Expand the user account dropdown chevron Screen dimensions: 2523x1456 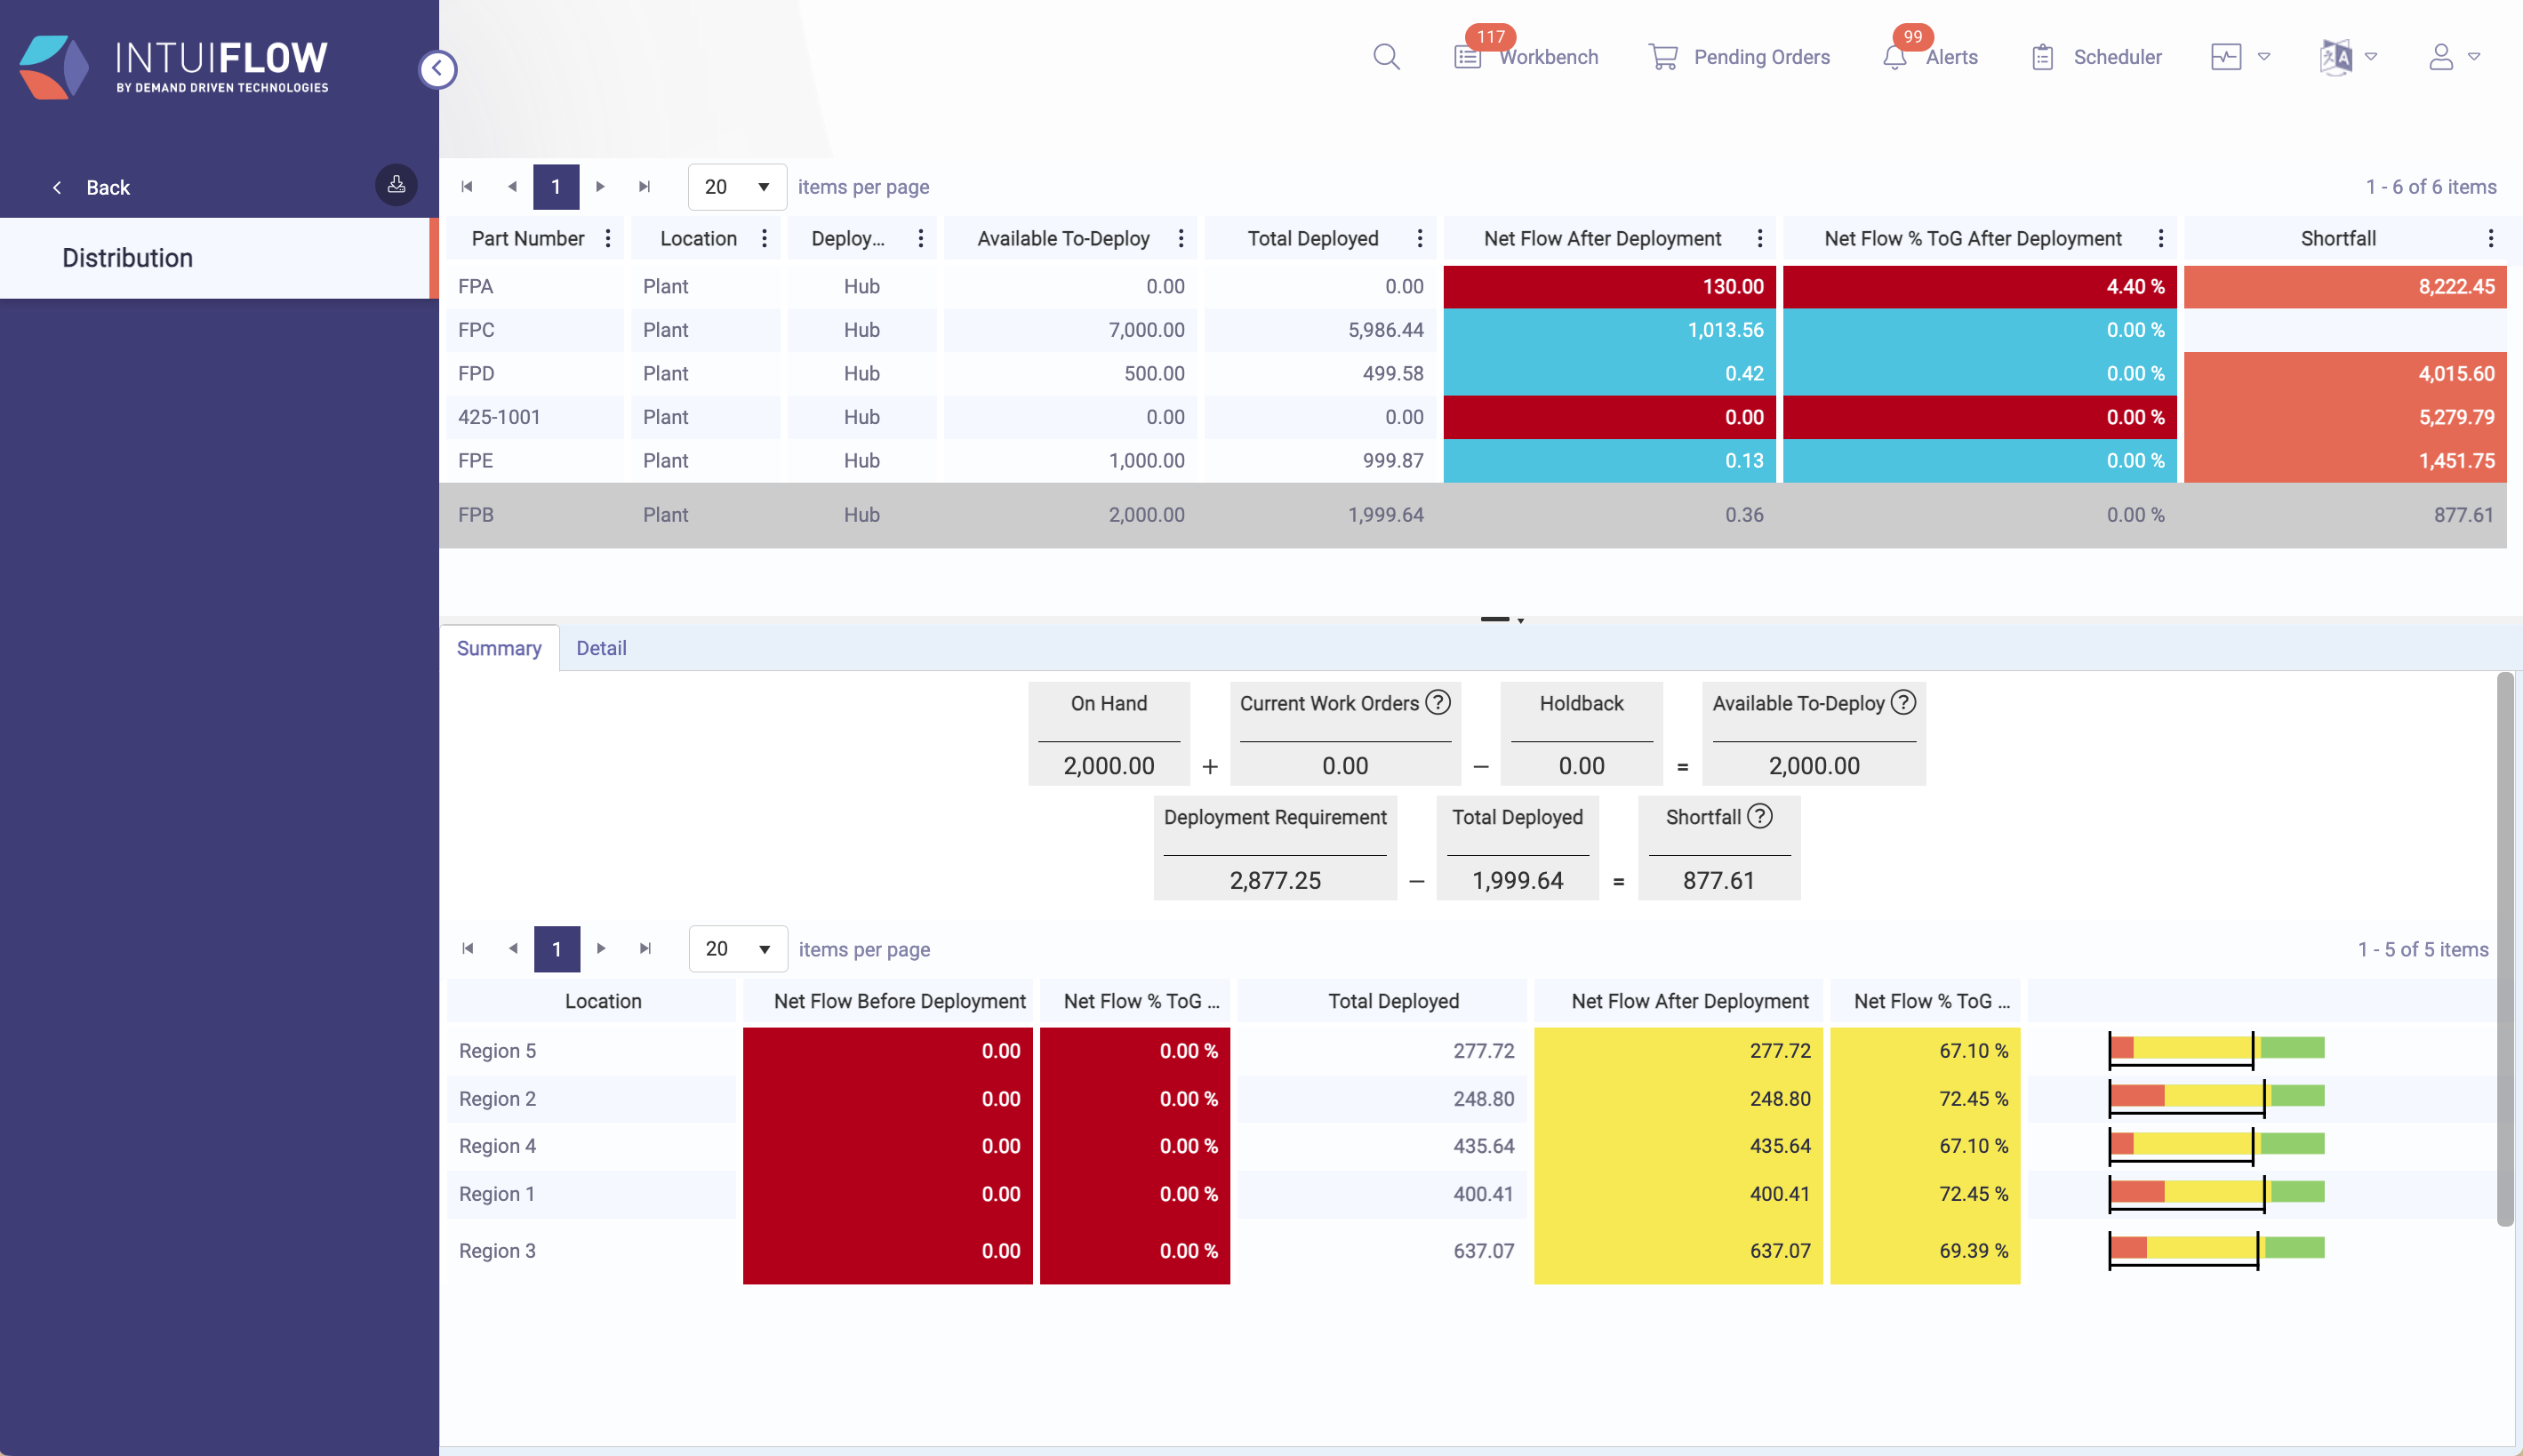(x=2475, y=57)
